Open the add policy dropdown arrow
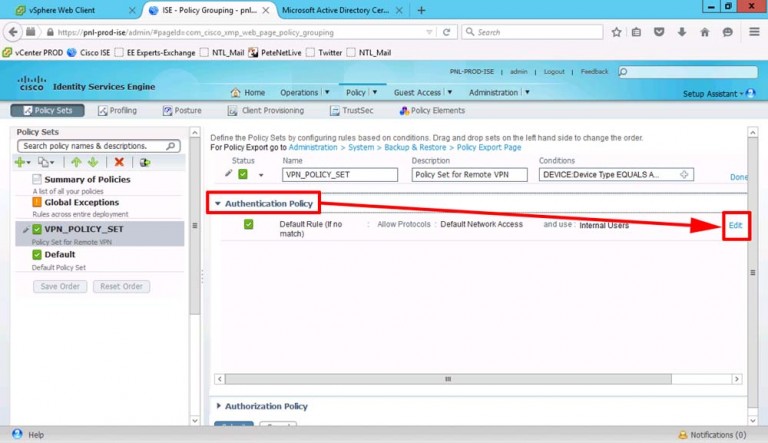This screenshot has height=443, width=768. [x=28, y=163]
